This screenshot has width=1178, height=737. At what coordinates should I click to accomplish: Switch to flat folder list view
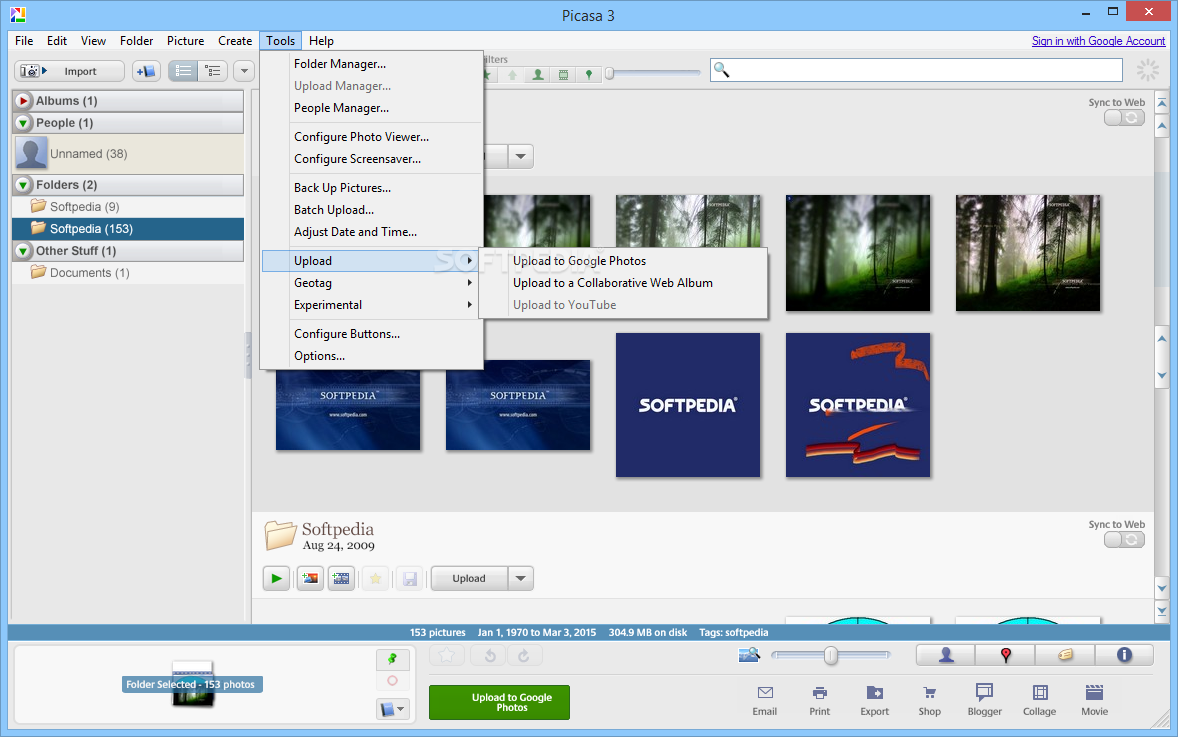pyautogui.click(x=183, y=71)
